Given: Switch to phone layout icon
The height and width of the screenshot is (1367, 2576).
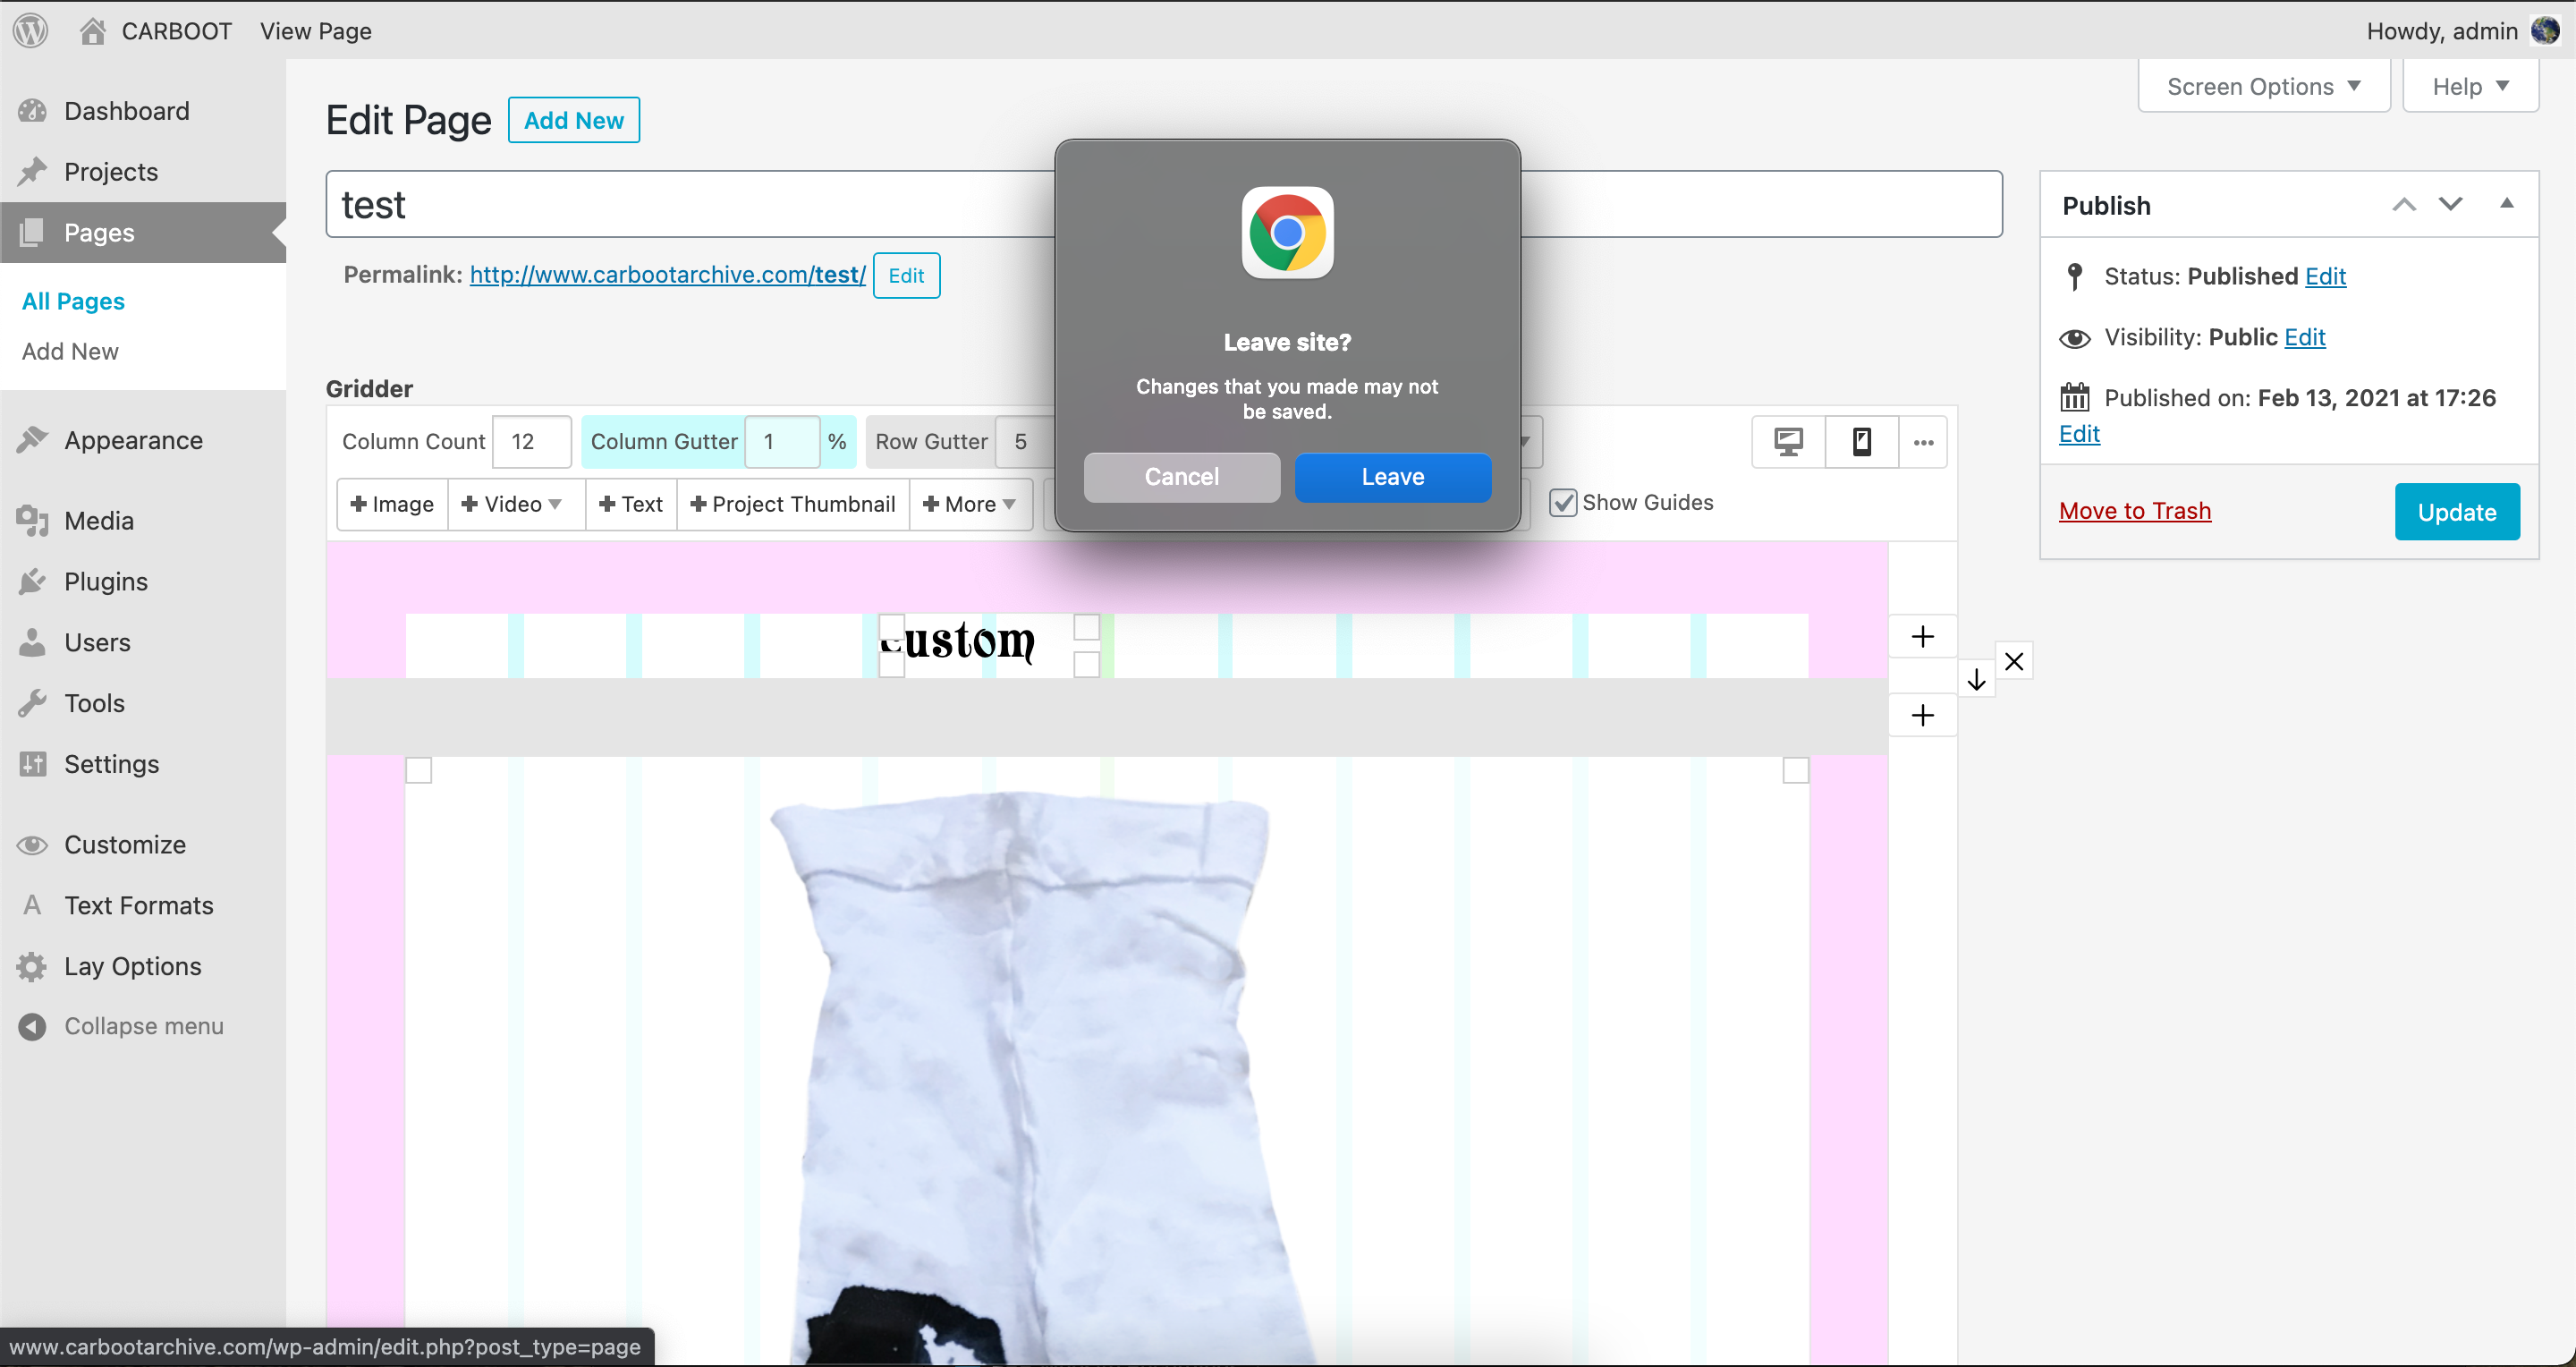Looking at the screenshot, I should tap(1861, 441).
